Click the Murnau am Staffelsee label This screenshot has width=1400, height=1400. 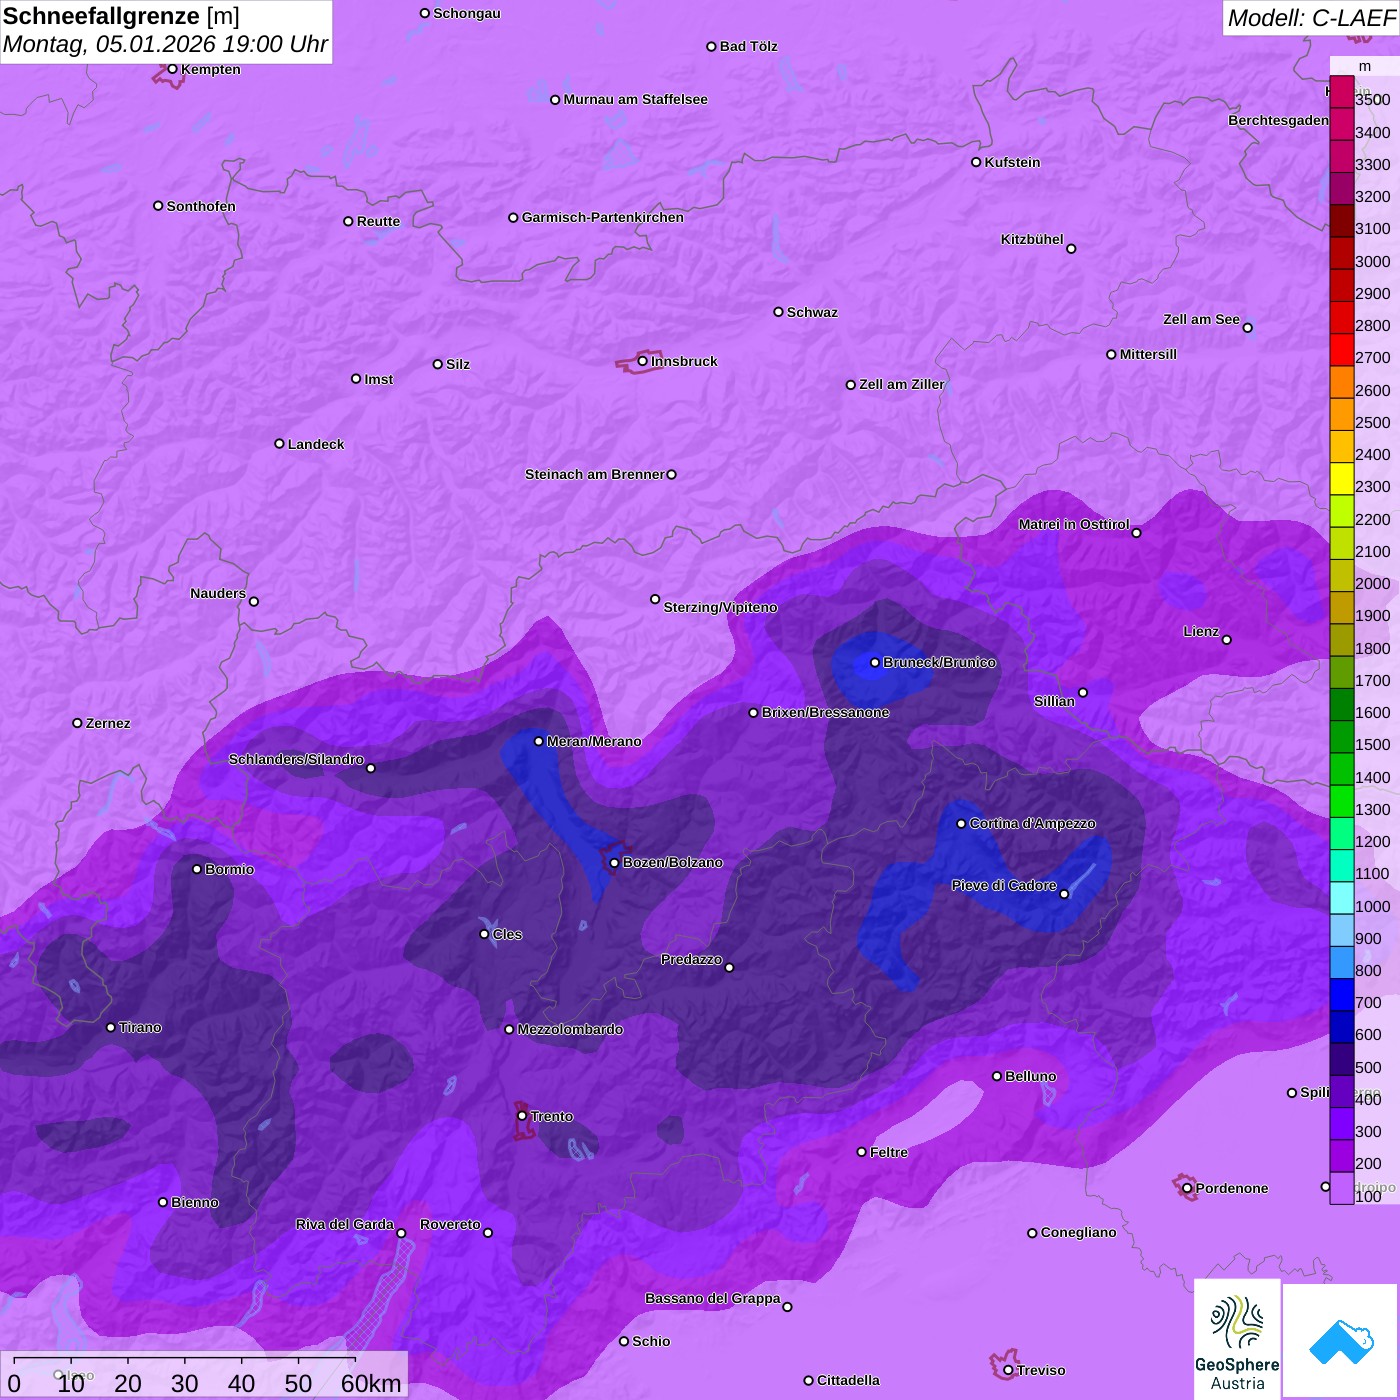coord(635,99)
